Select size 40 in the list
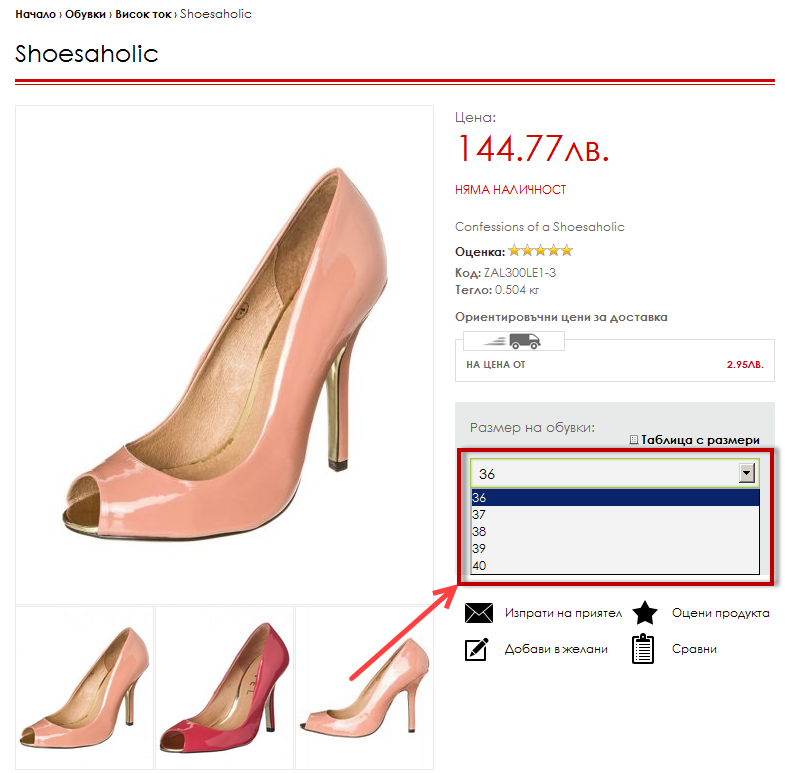This screenshot has height=773, width=785. (x=480, y=566)
